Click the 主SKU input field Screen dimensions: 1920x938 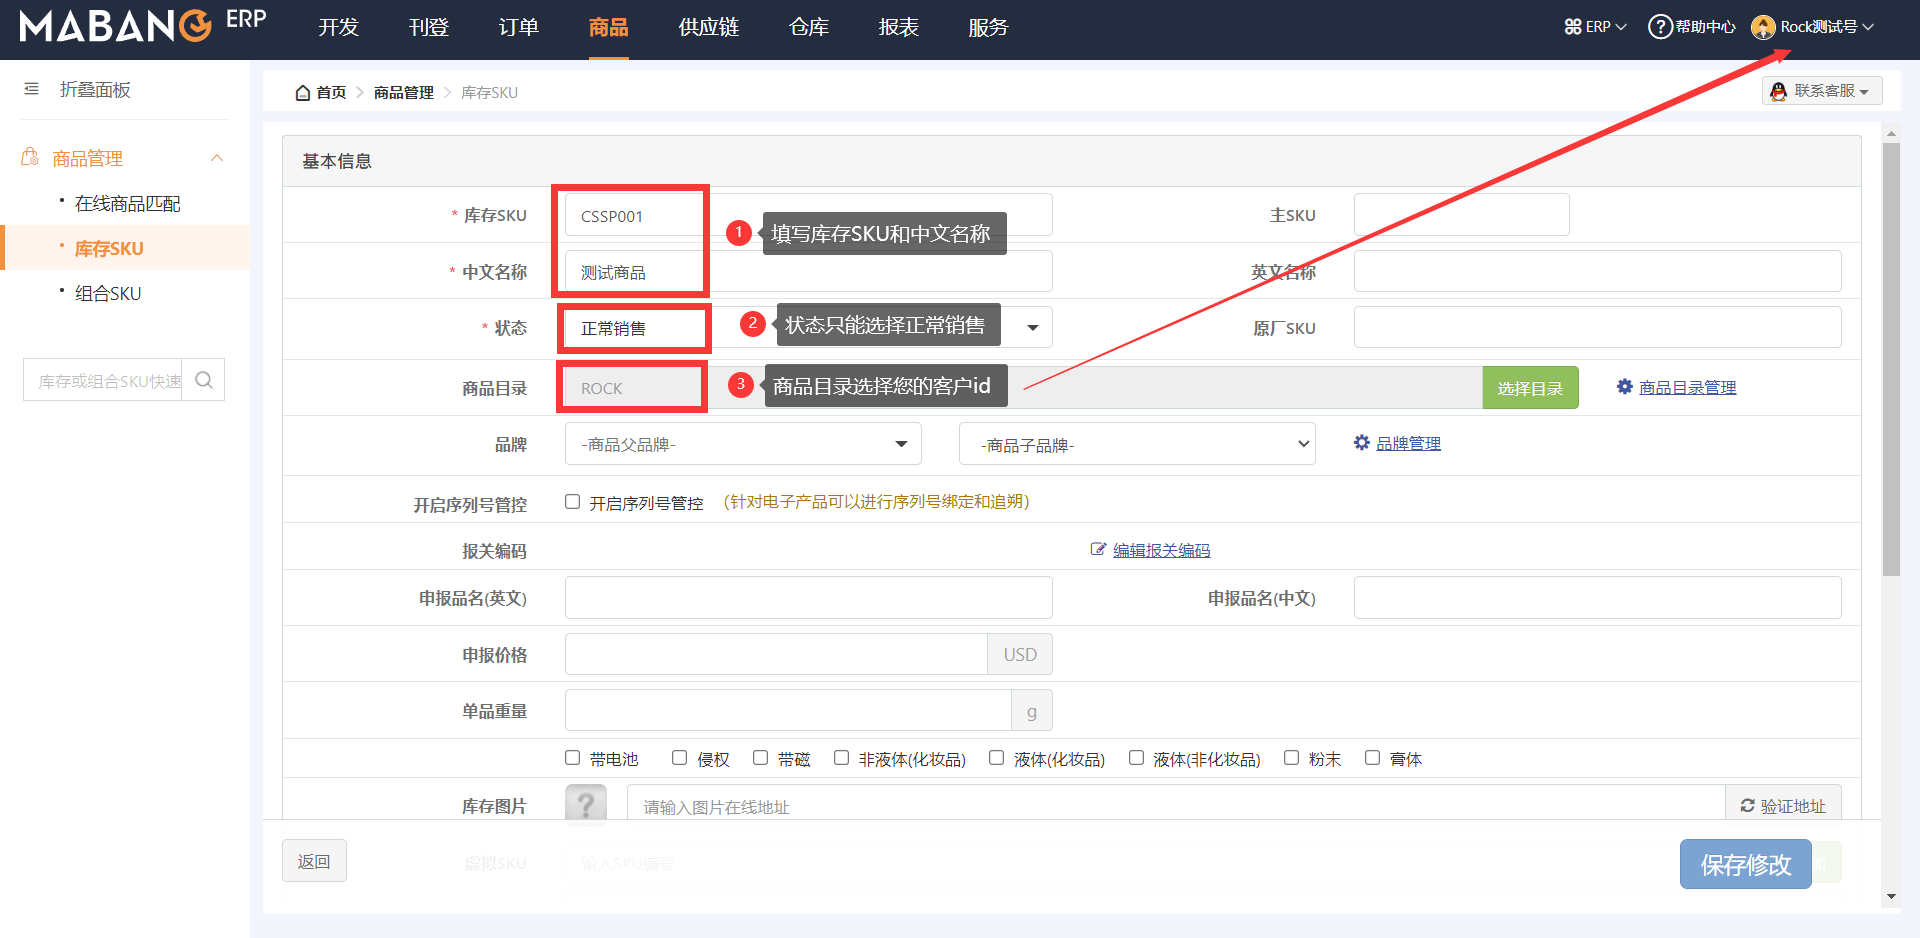tap(1462, 215)
